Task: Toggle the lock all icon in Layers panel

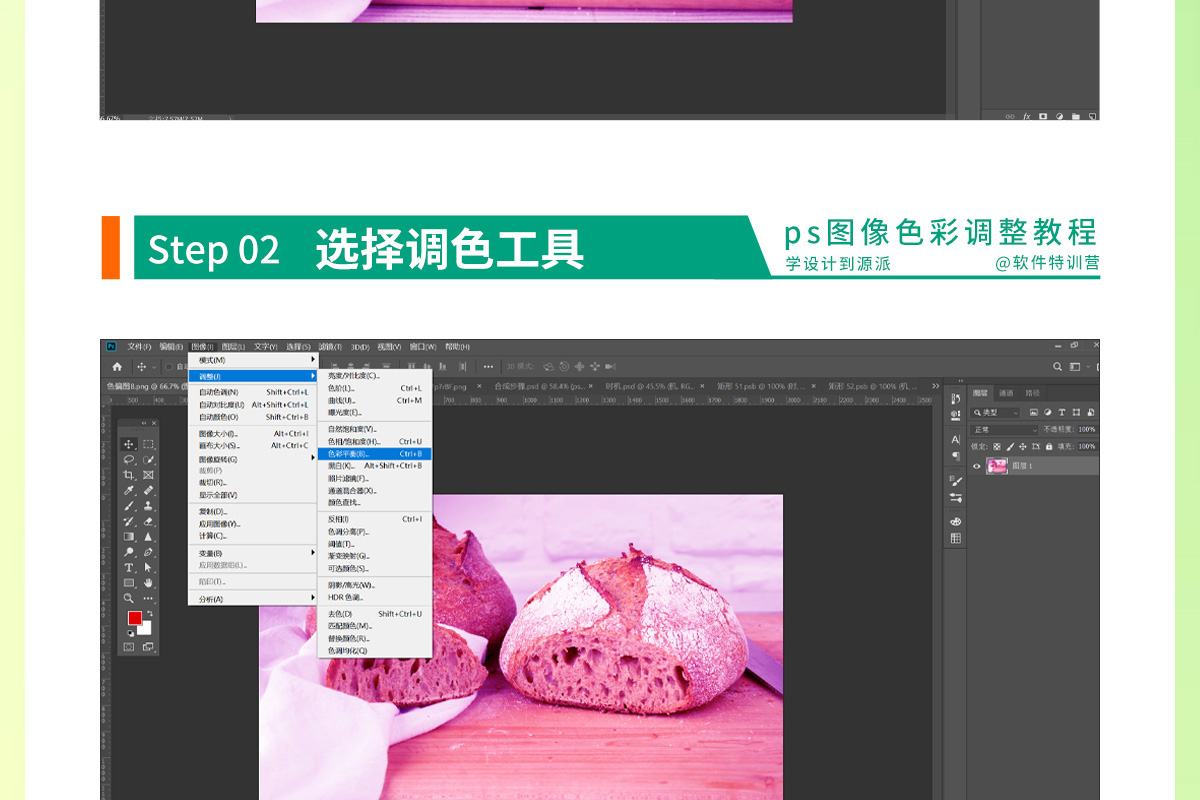Action: pyautogui.click(x=1048, y=446)
